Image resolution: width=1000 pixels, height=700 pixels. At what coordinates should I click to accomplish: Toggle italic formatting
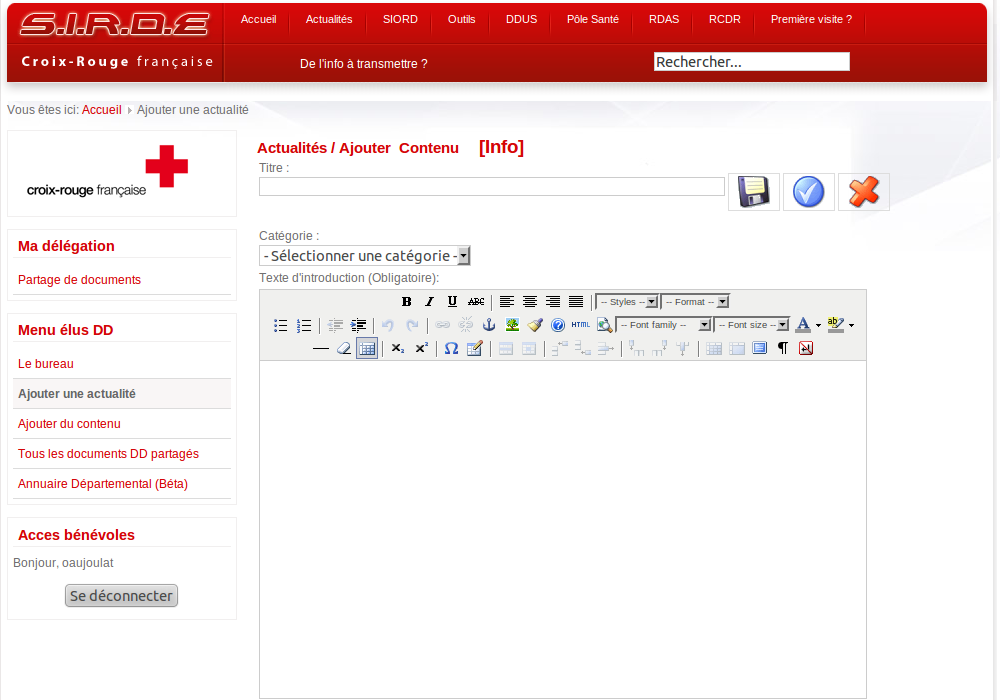tap(429, 301)
